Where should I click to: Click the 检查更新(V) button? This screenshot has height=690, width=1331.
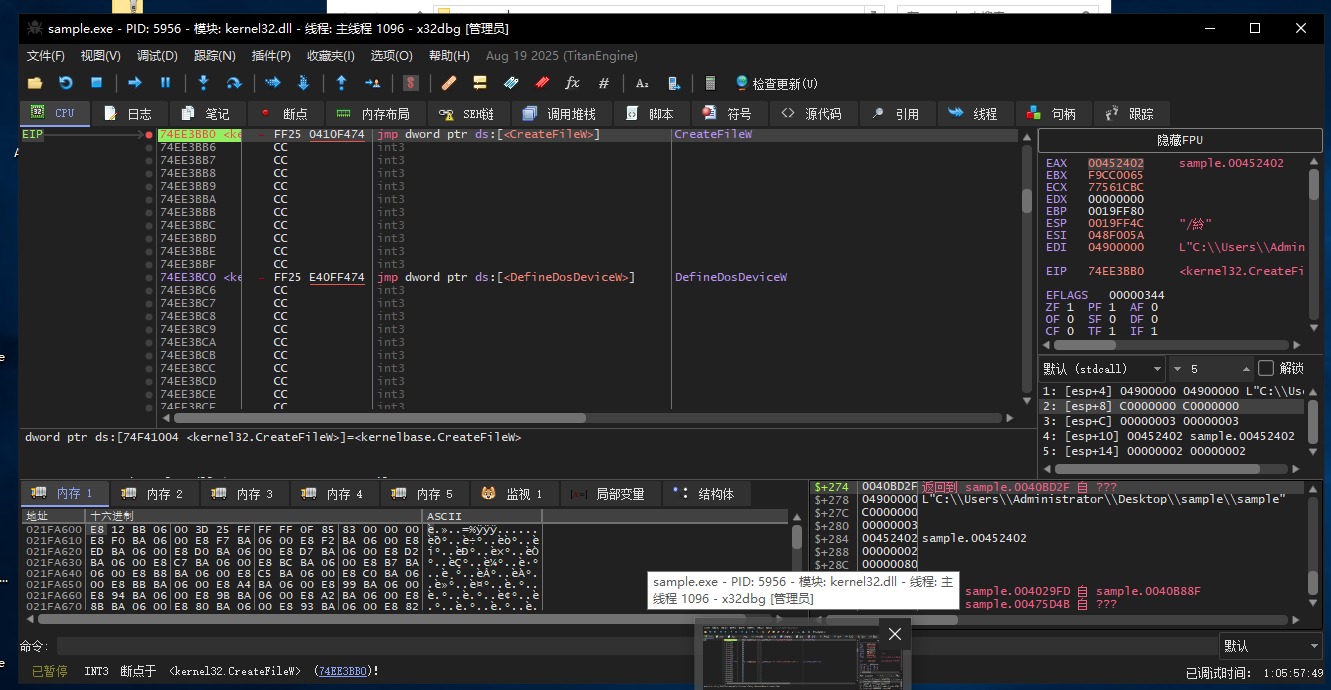click(776, 83)
